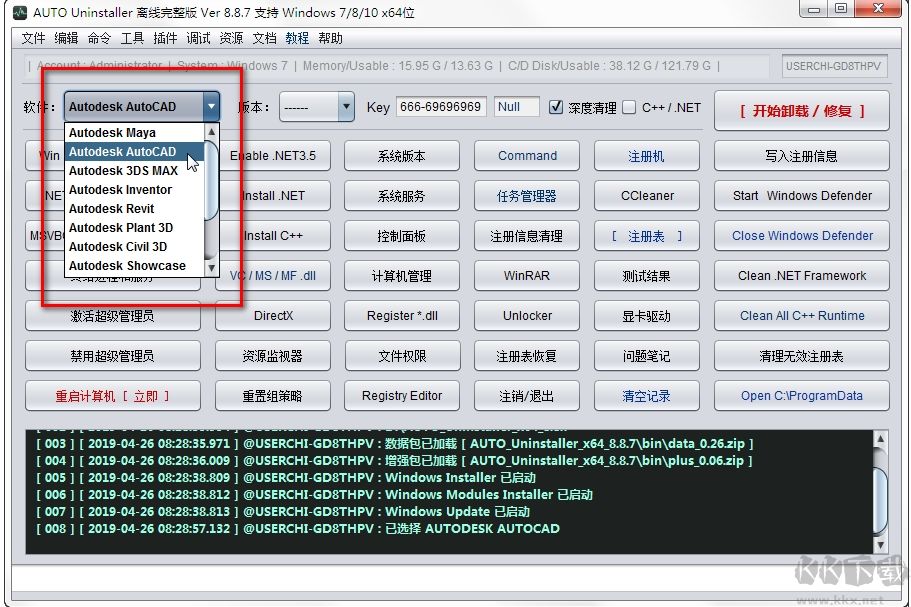The height and width of the screenshot is (607, 911).
Task: Launch CCleaner
Action: tap(646, 195)
